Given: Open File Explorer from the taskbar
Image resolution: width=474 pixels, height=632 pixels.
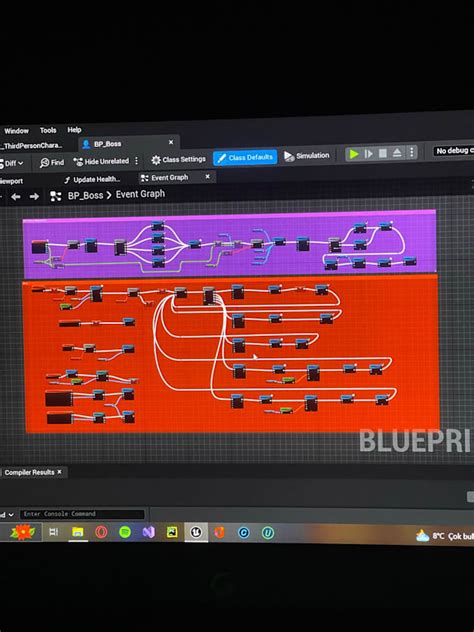Looking at the screenshot, I should coord(77,532).
